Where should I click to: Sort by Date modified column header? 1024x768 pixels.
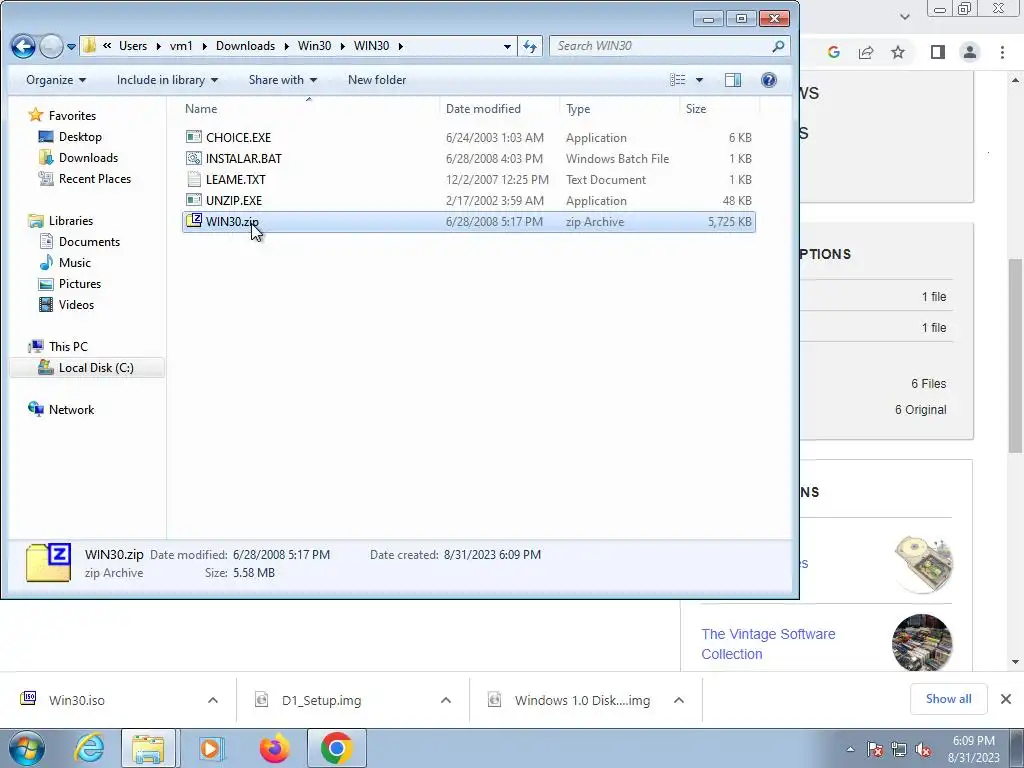pos(483,108)
